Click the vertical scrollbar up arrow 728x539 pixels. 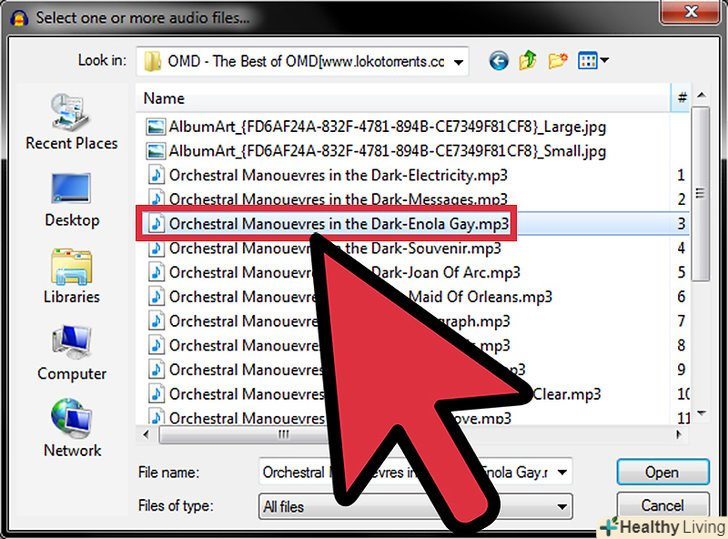click(701, 96)
